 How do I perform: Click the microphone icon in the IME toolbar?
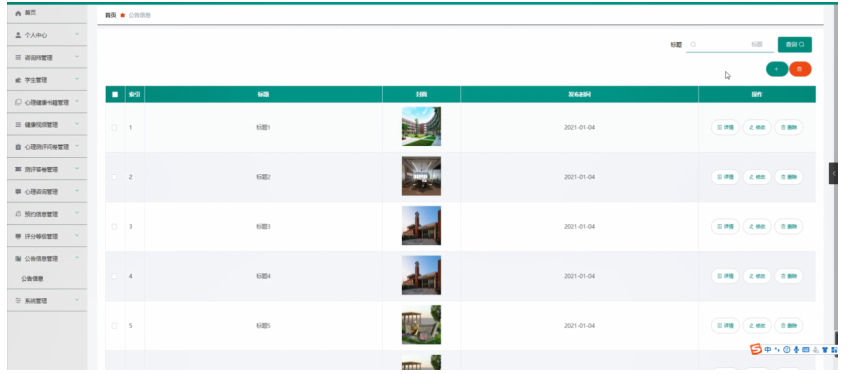(x=796, y=350)
